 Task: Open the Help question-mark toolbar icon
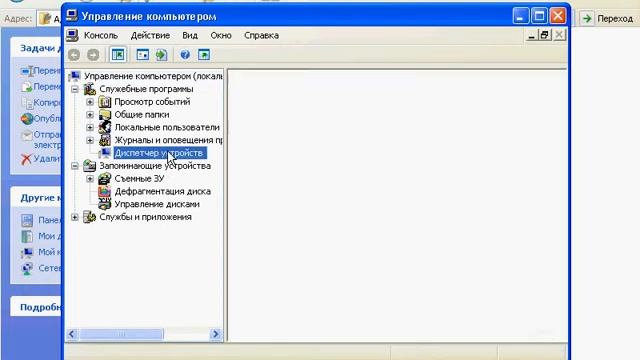[x=185, y=55]
